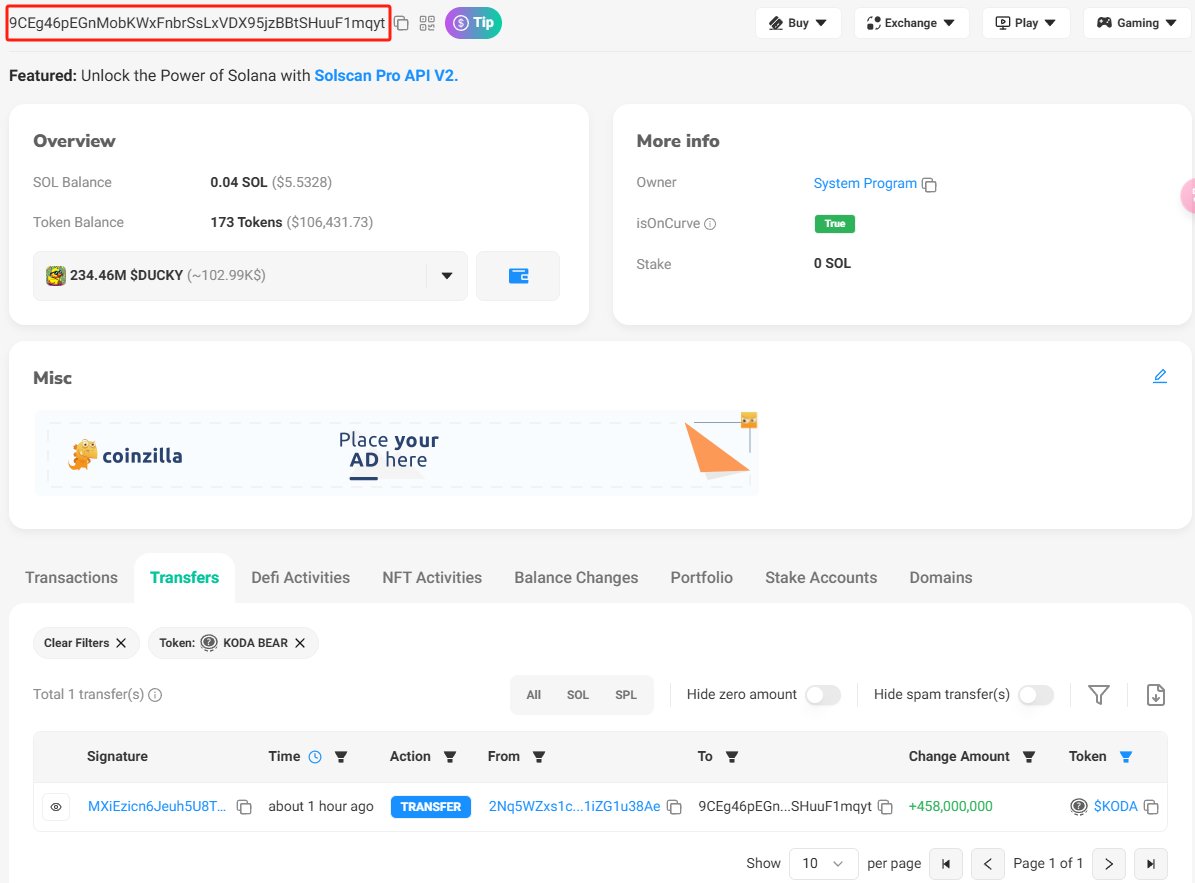
Task: View details via the row eye icon
Action: [x=56, y=807]
